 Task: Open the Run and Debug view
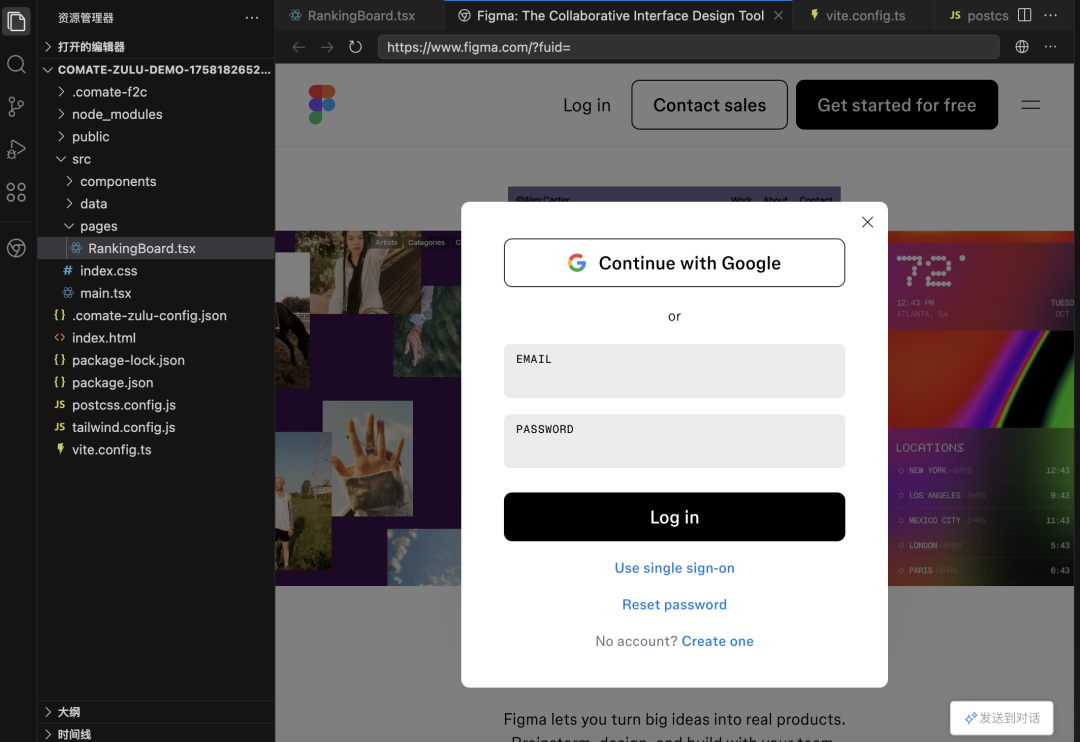16,150
